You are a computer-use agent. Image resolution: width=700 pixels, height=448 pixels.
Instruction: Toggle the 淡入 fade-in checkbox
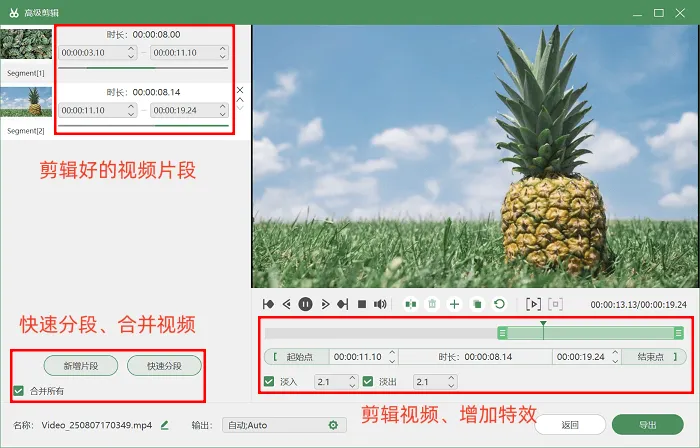(269, 382)
